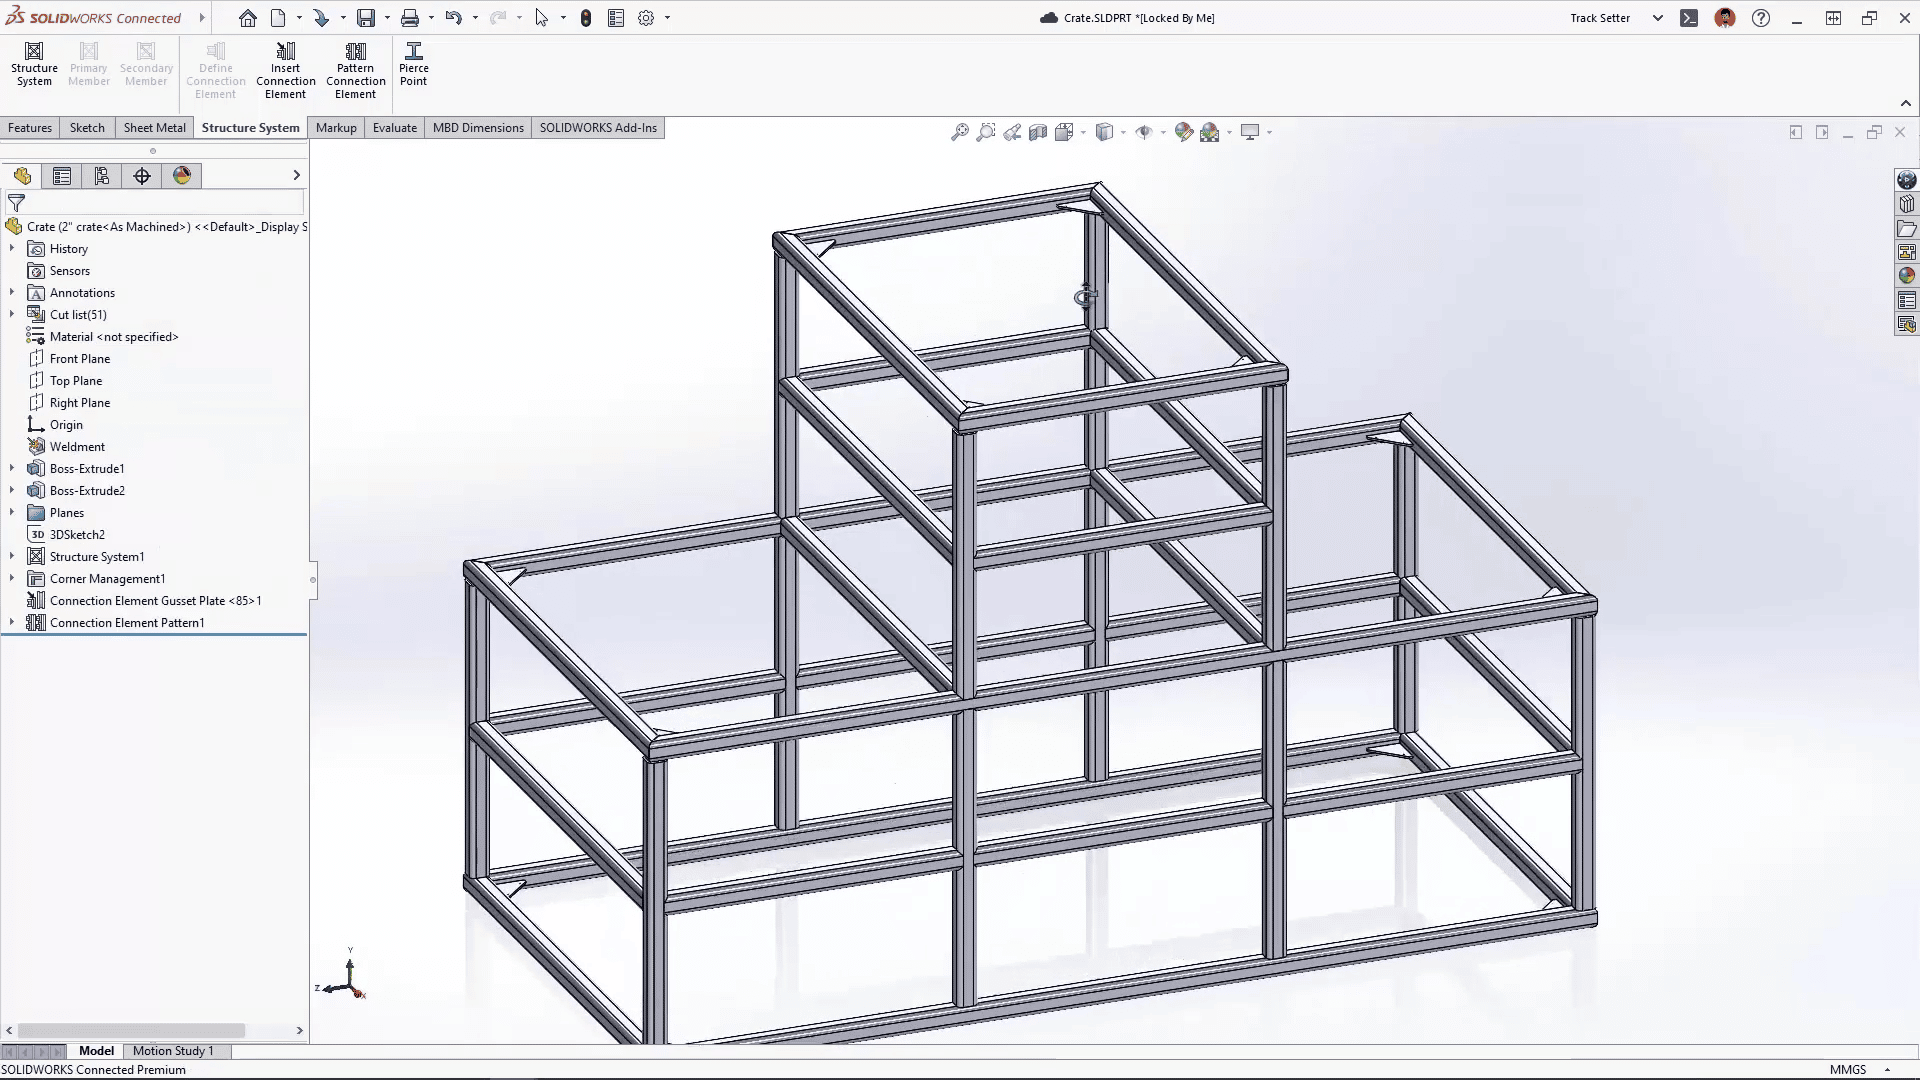
Task: Click the Edit Appearance globe icon
Action: pos(1184,131)
